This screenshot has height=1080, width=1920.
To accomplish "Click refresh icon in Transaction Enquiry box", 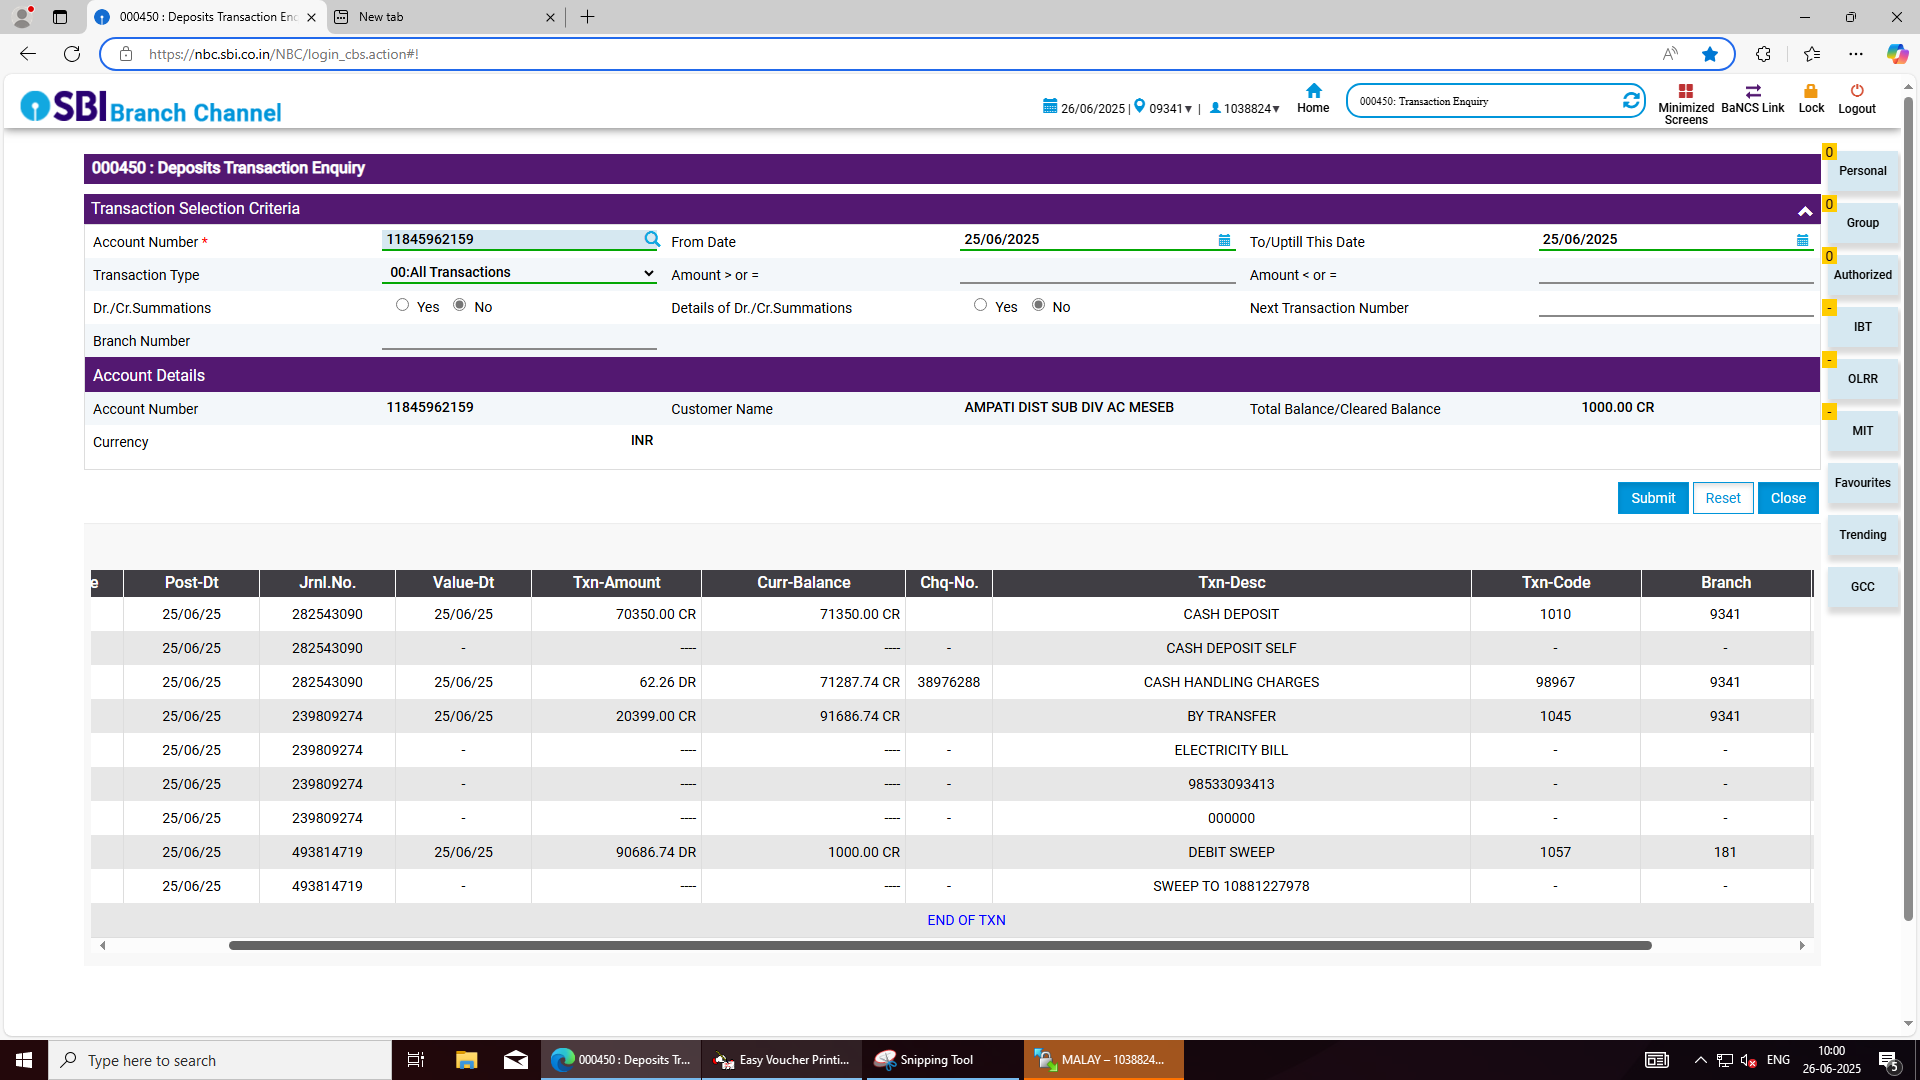I will pos(1630,101).
